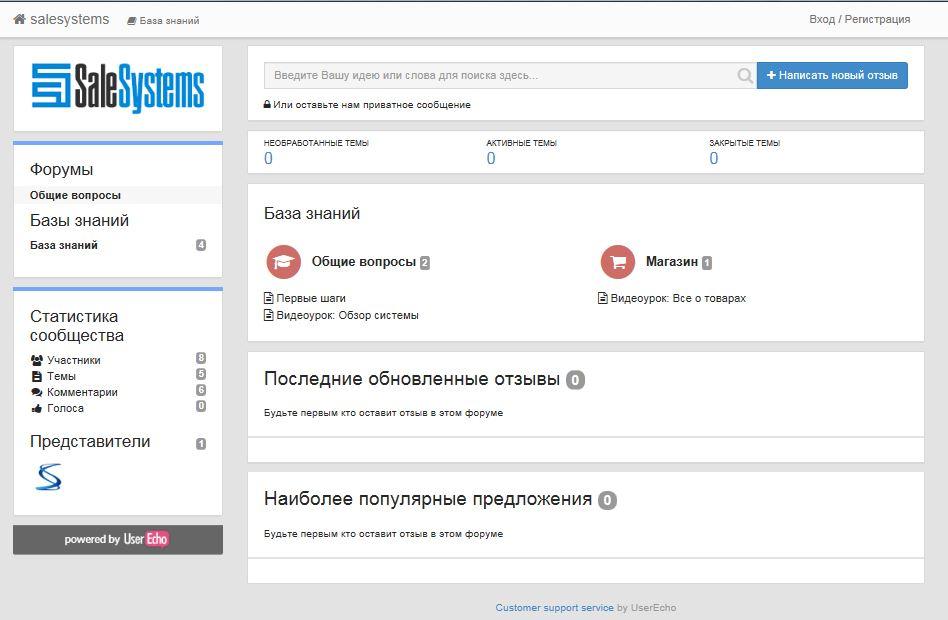Click badge 1 next to Магазин category

pos(707,263)
